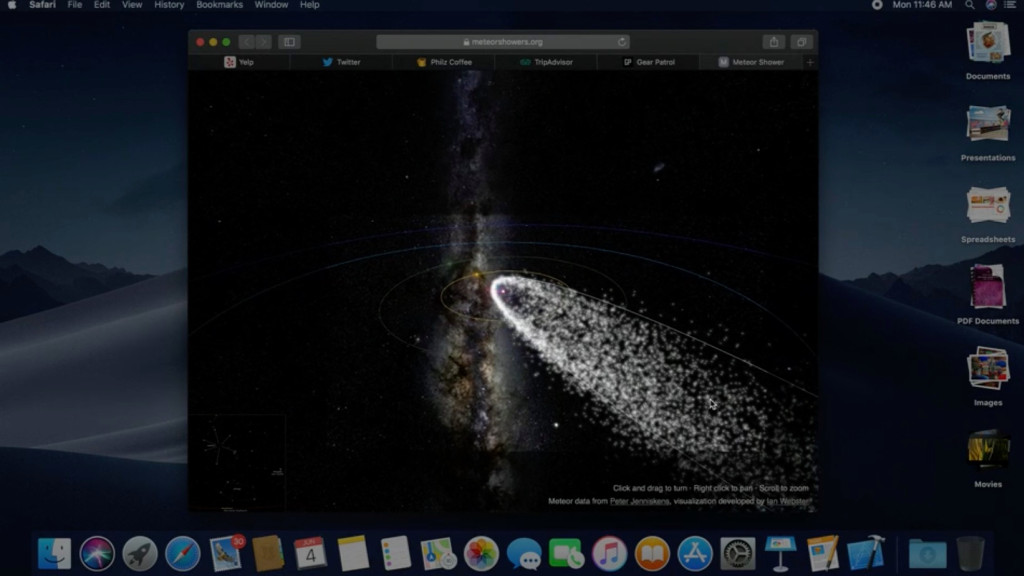Open Maps icon in Dock
The image size is (1024, 576).
[438, 553]
